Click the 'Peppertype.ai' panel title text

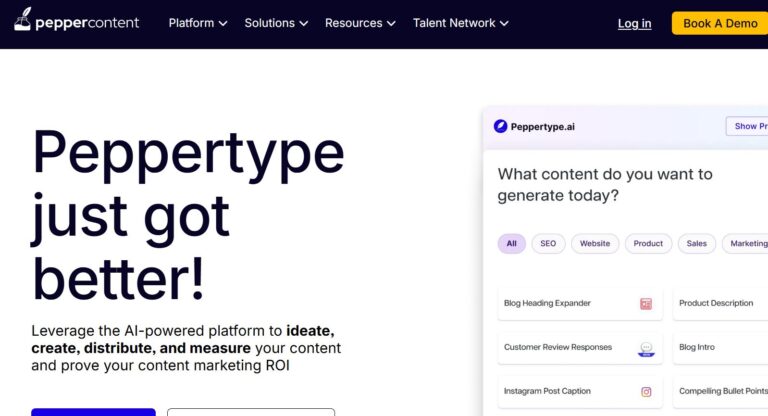tap(543, 127)
